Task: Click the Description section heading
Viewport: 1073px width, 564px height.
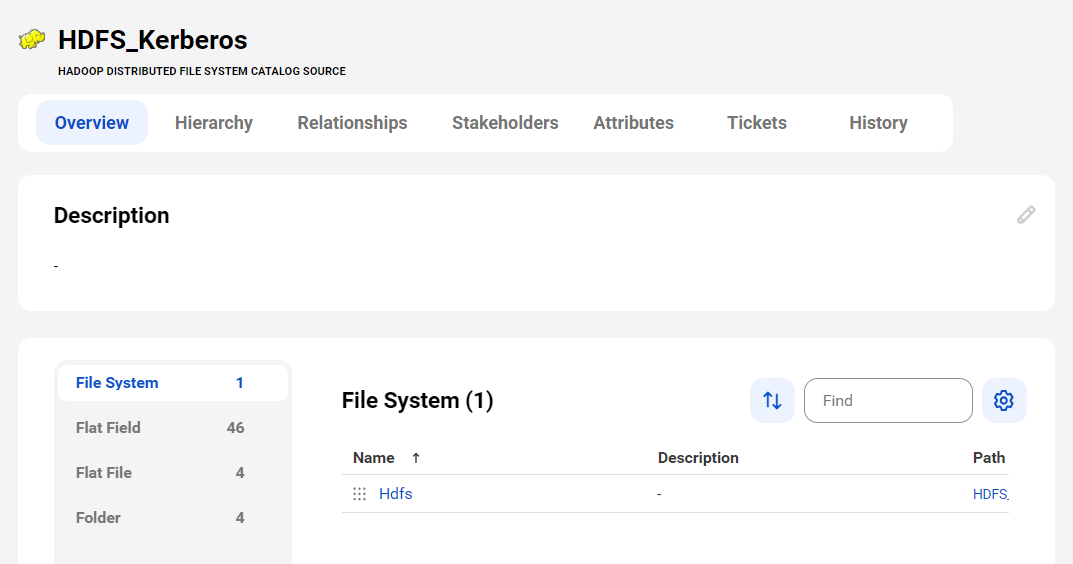Action: pyautogui.click(x=112, y=216)
